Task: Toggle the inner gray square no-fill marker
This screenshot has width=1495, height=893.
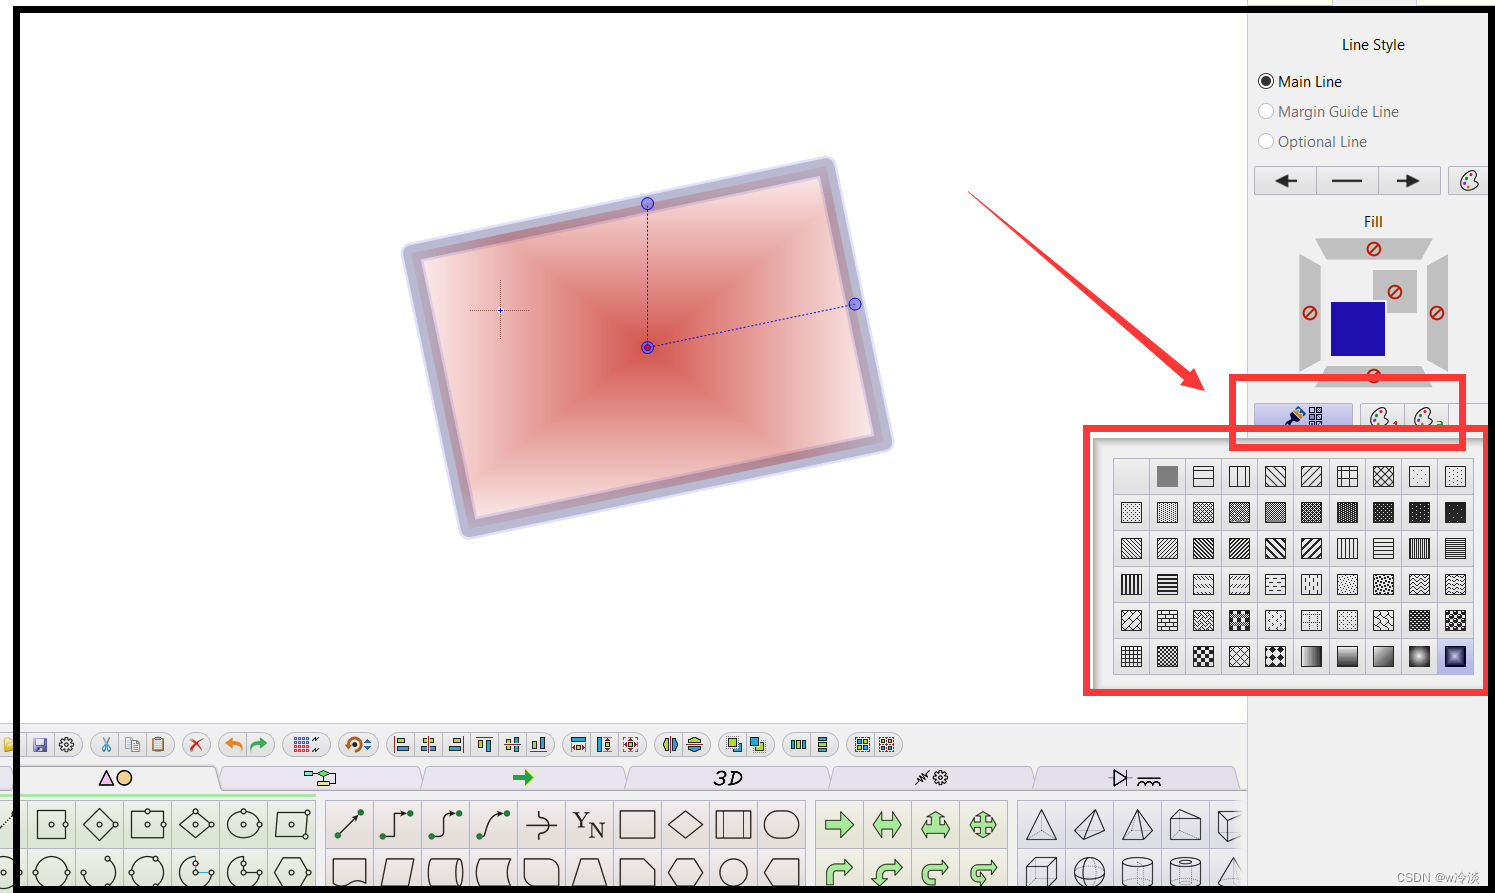Action: 1395,292
